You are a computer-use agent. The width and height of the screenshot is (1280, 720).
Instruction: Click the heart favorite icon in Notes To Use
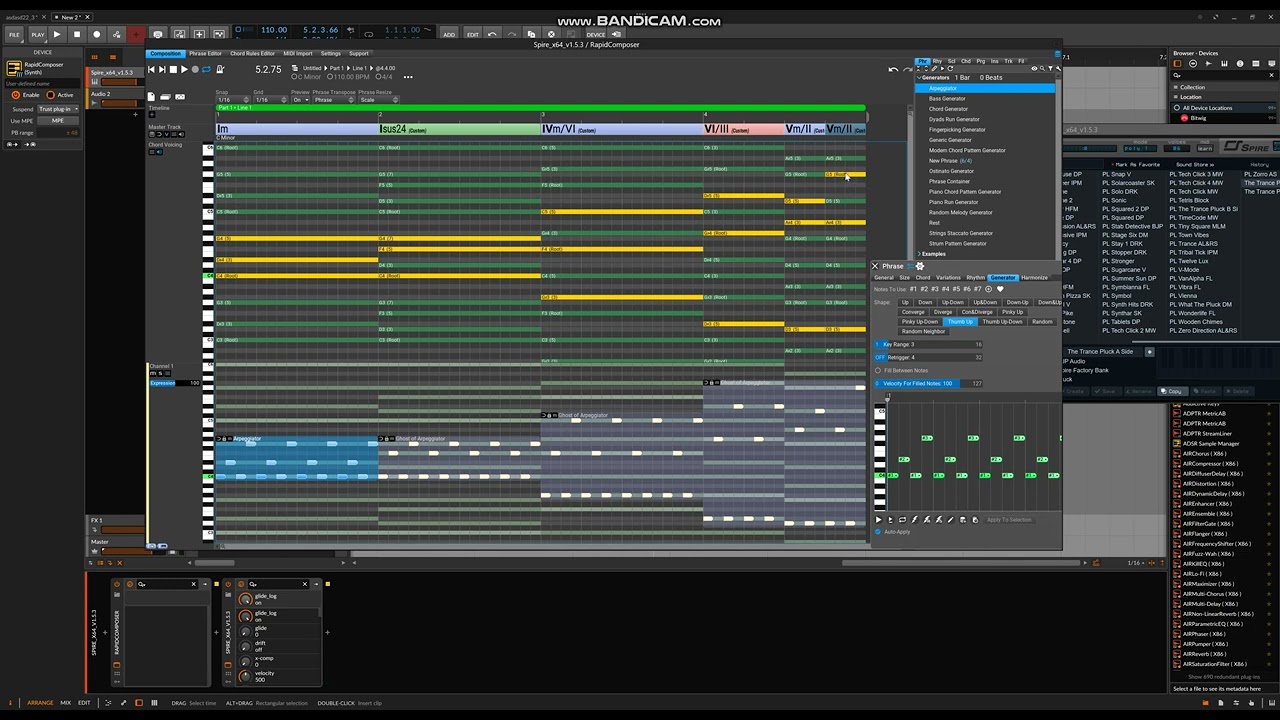pos(1000,289)
